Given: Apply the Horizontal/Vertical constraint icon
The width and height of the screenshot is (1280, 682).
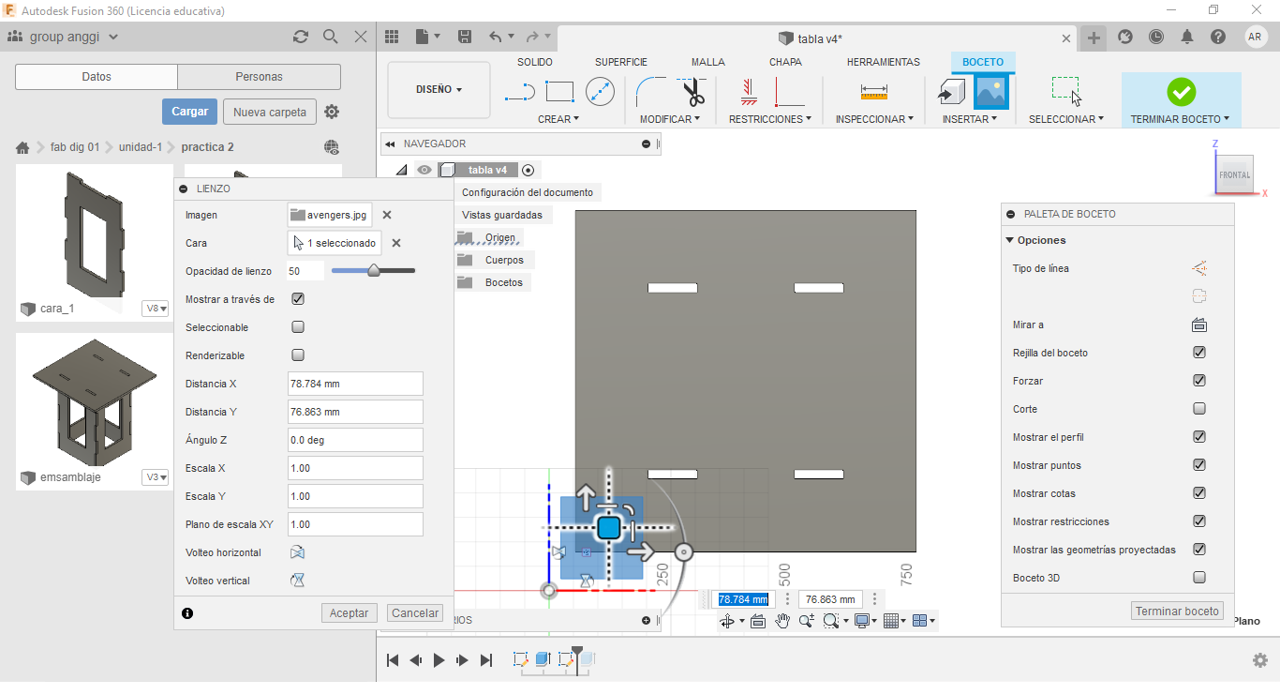Looking at the screenshot, I should coord(748,92).
